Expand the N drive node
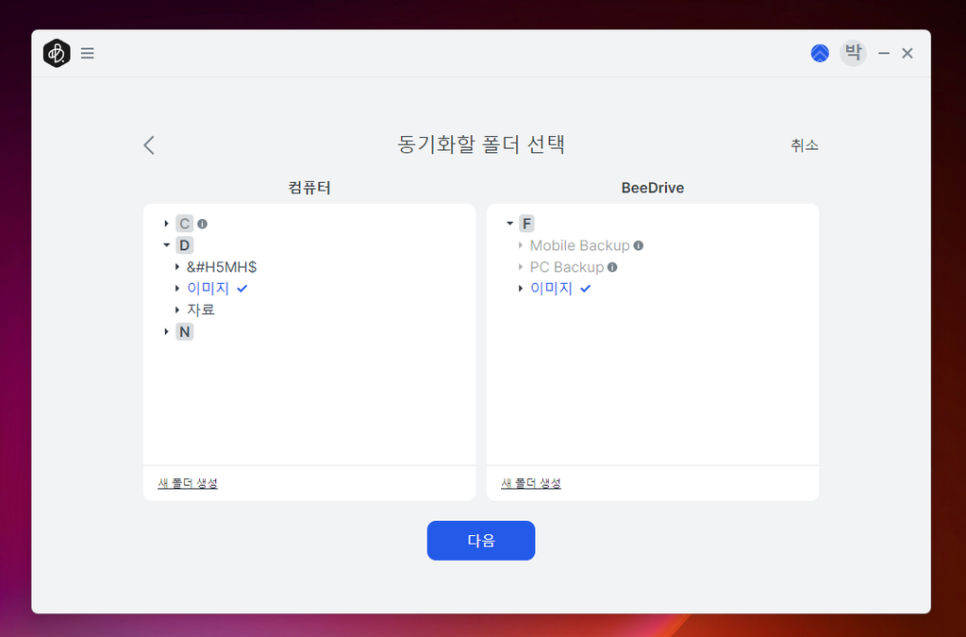966x637 pixels. [x=166, y=331]
